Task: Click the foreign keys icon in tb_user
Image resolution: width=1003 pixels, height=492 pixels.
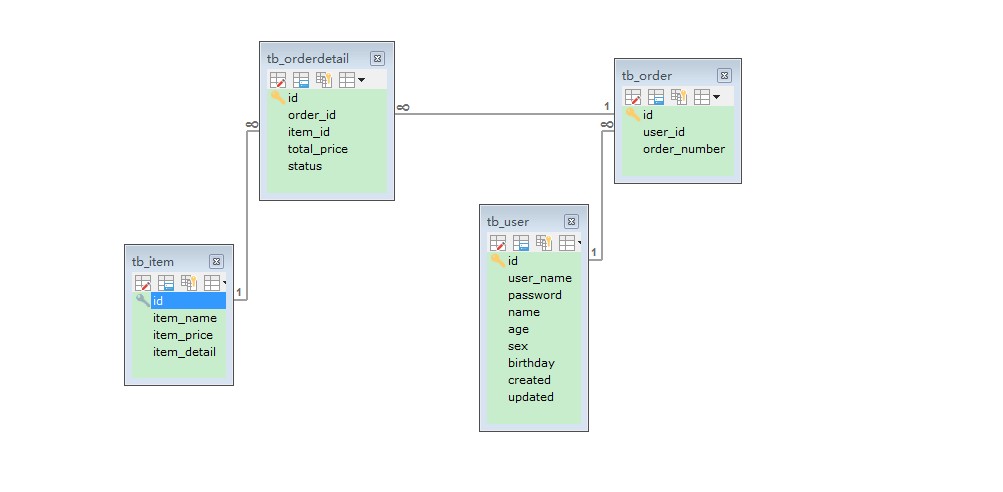Action: (544, 243)
